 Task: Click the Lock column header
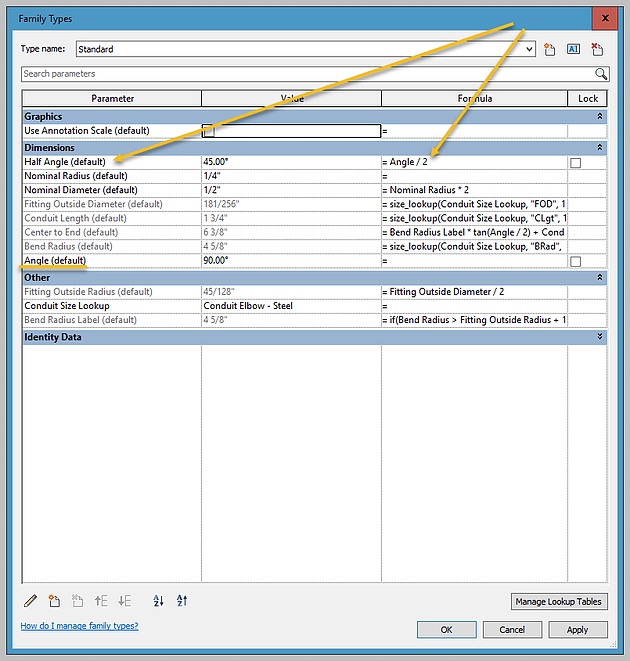(x=587, y=99)
